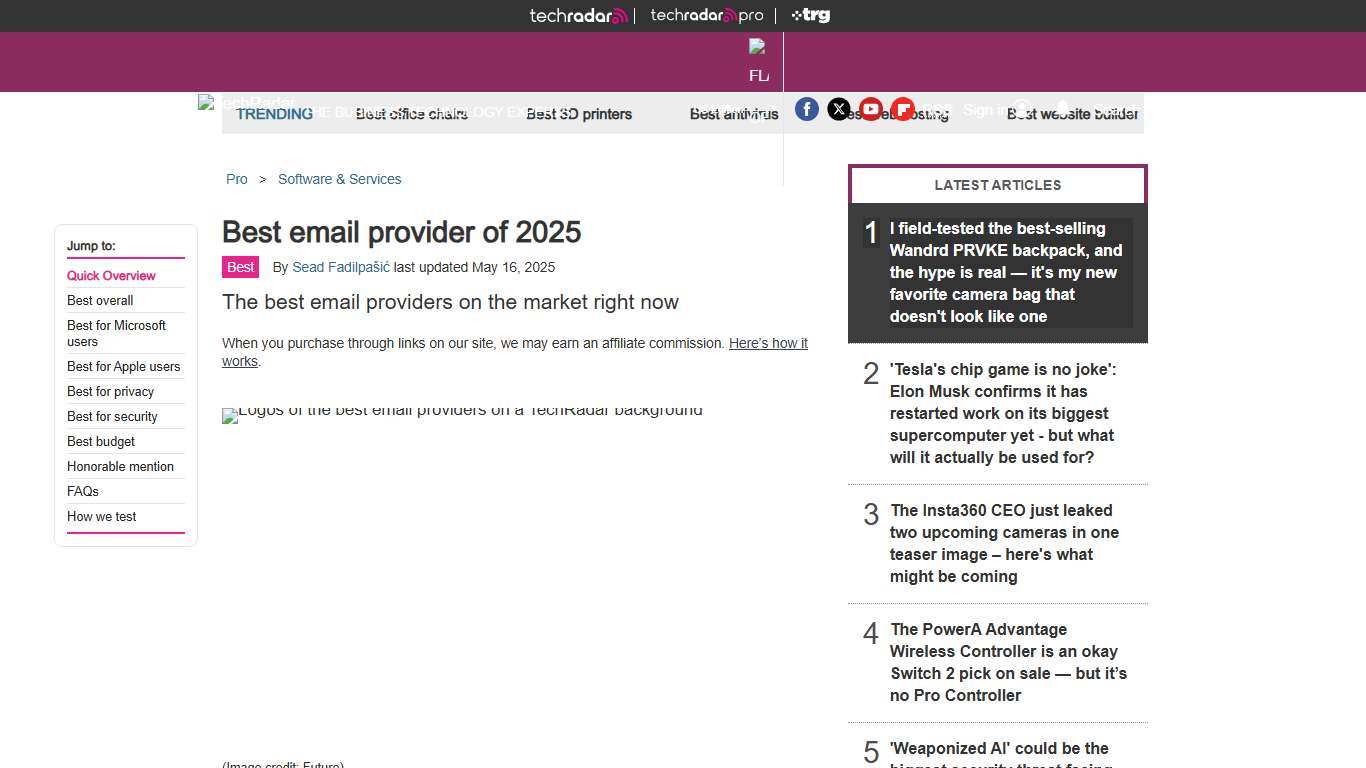Jump to Best for Apple users section
The width and height of the screenshot is (1366, 768).
point(123,366)
